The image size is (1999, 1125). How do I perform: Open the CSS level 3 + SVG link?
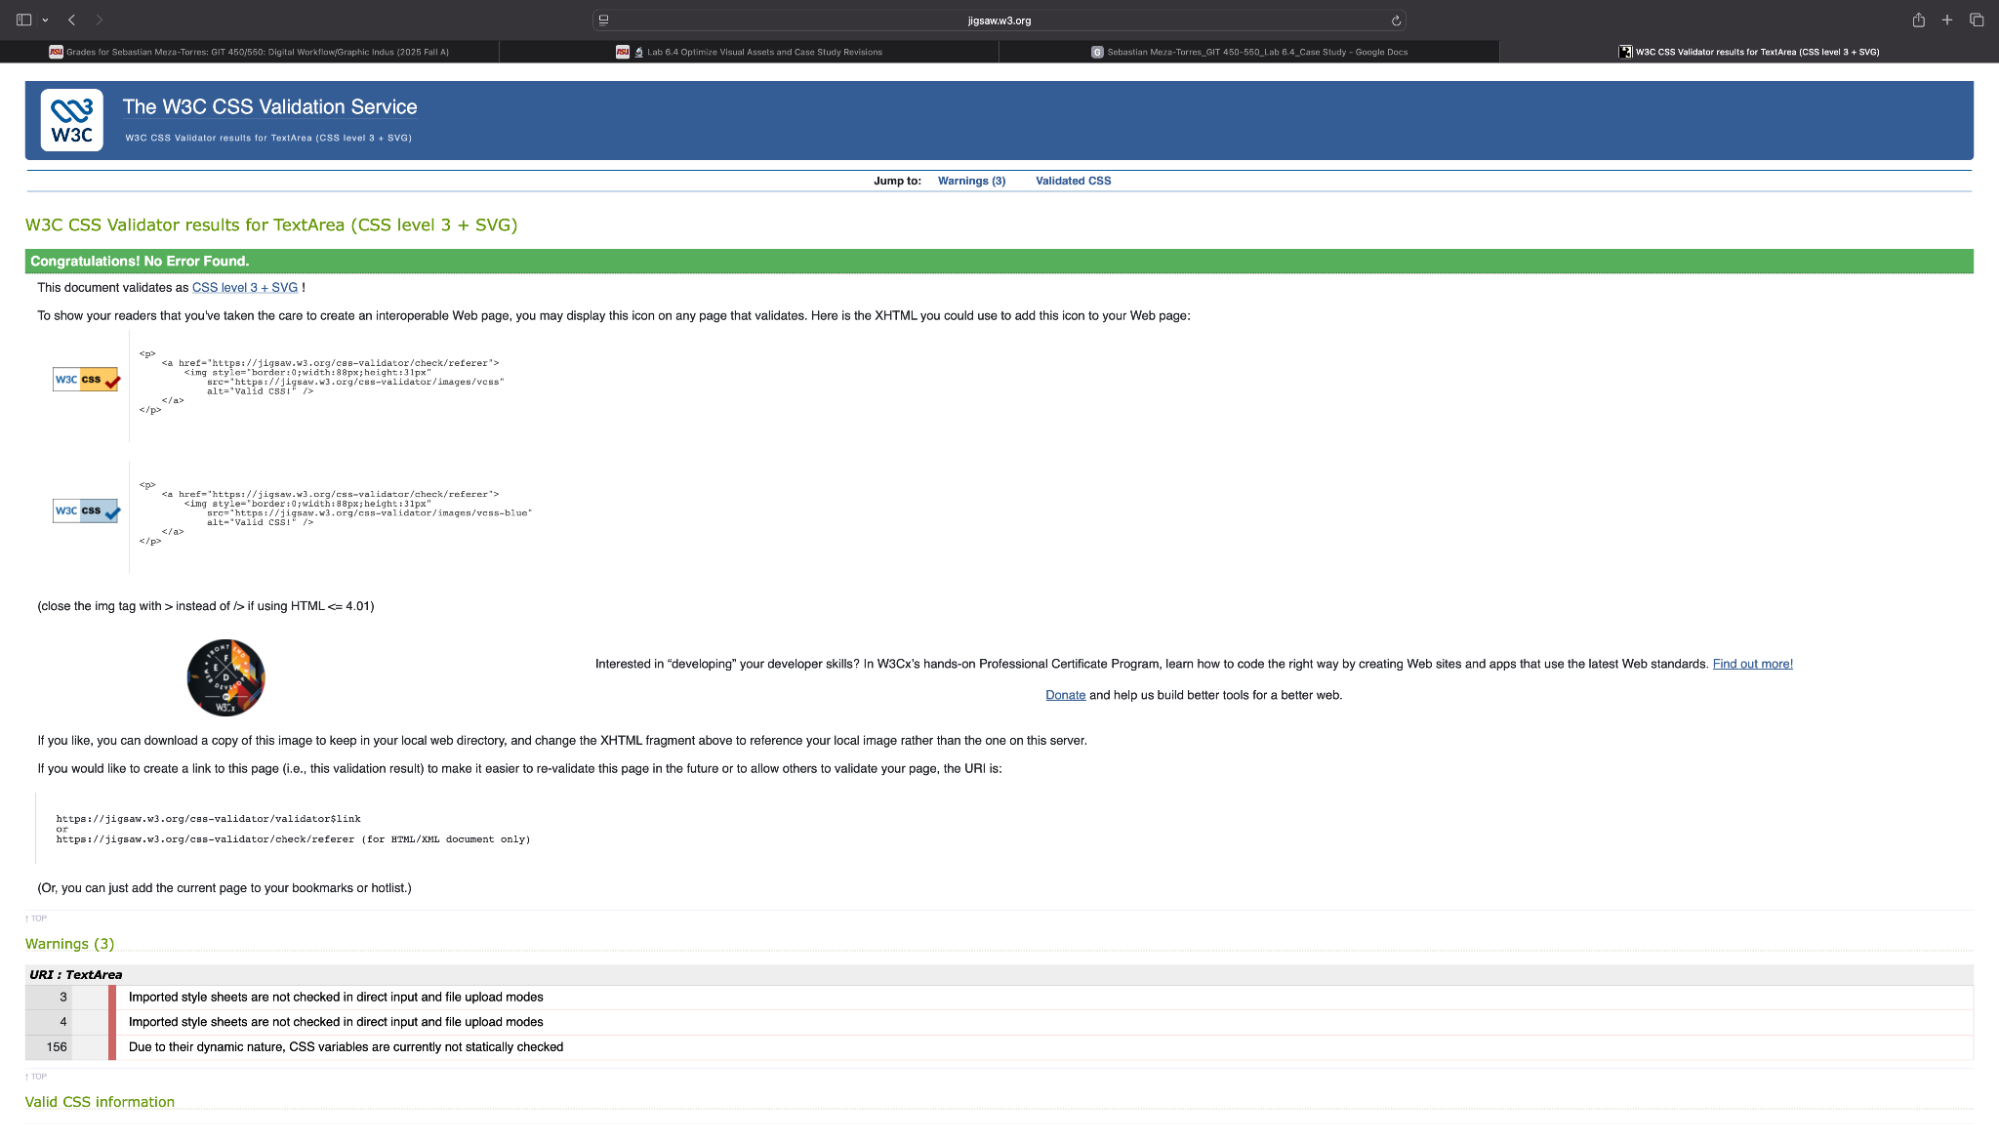(x=244, y=288)
